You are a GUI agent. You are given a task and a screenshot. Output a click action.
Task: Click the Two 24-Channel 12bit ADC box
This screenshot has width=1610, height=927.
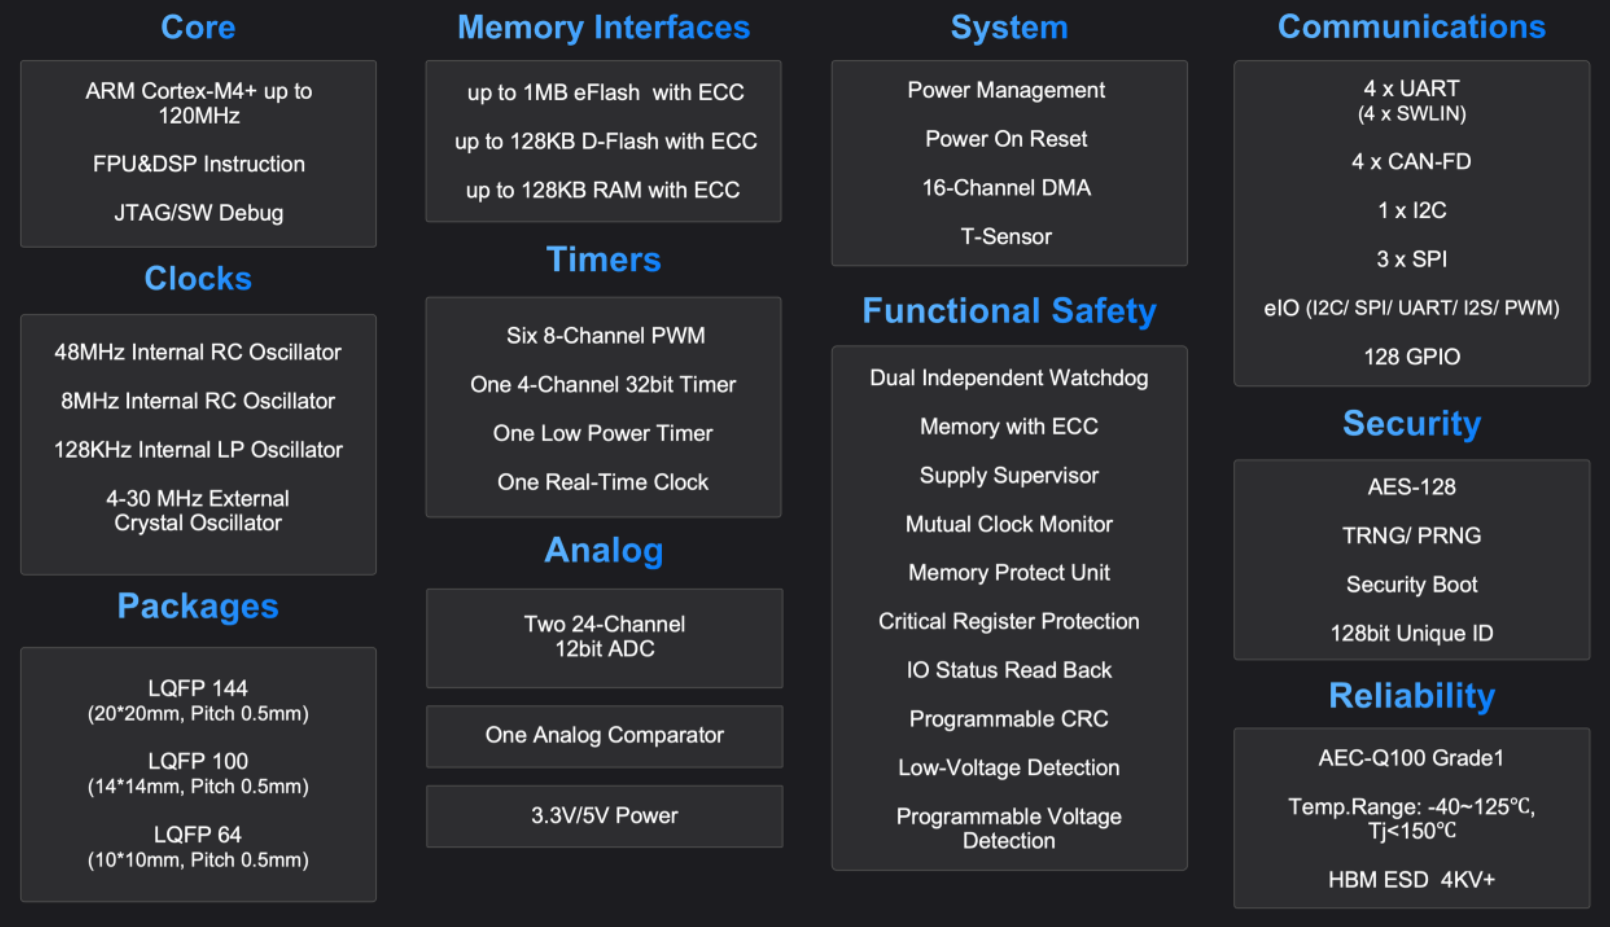(604, 637)
